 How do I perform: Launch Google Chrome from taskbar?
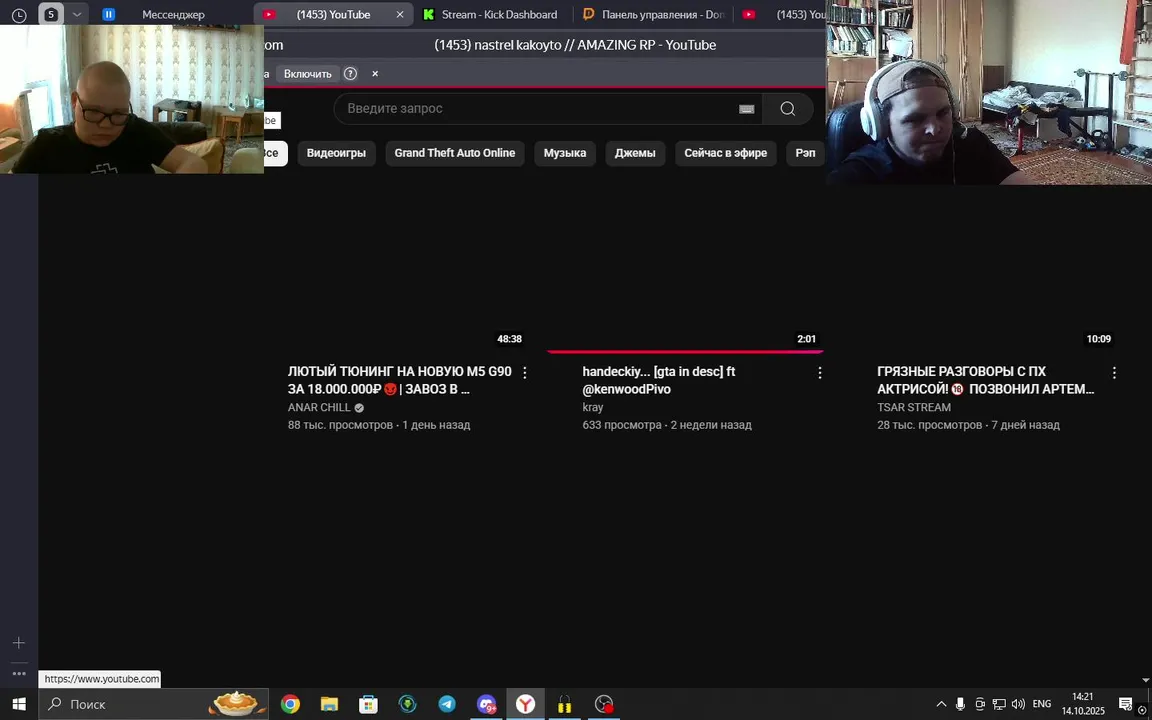coord(290,705)
